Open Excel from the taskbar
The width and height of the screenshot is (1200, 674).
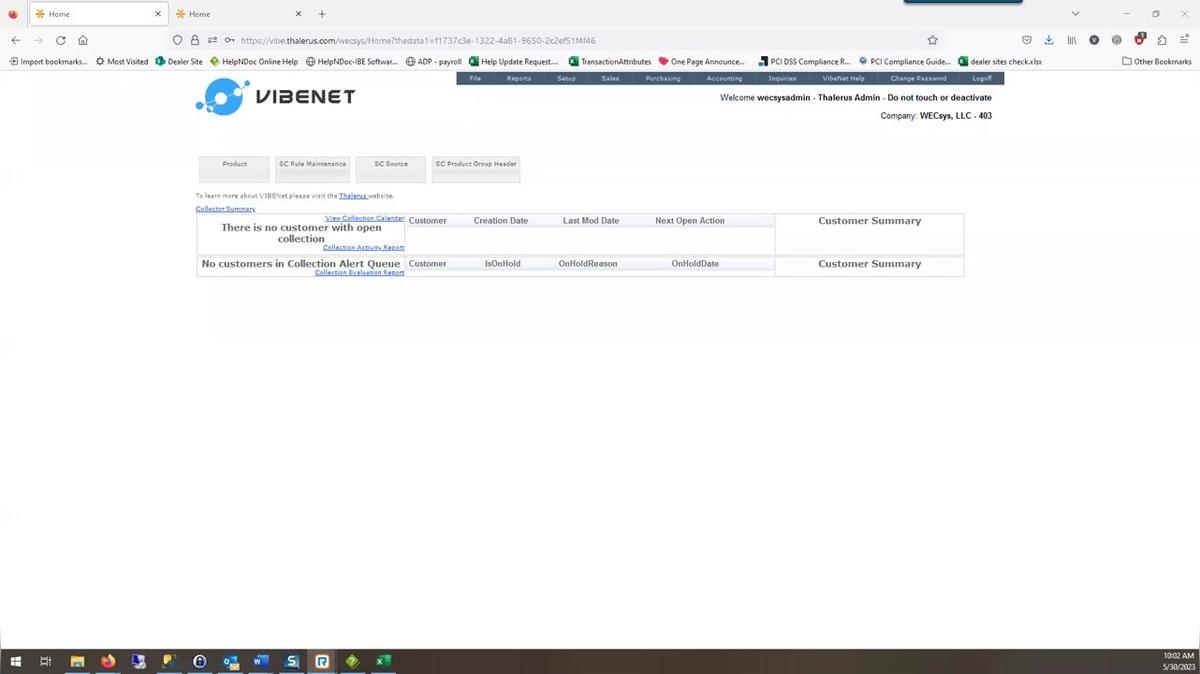coord(382,661)
